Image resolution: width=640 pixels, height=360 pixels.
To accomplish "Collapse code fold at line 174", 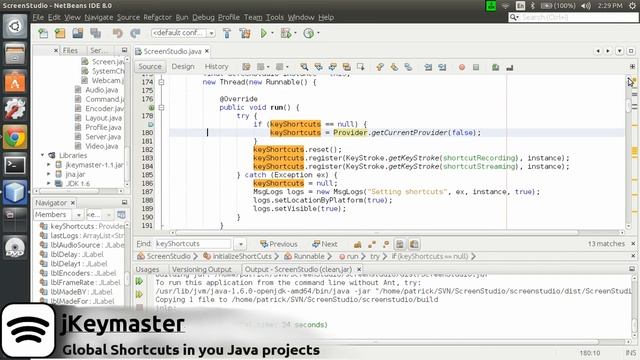I will [x=161, y=82].
